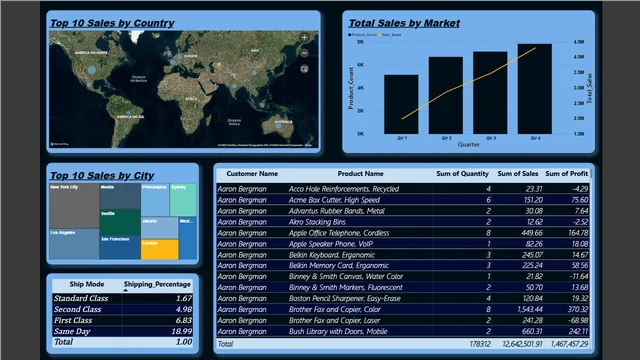Click Belkin Memory Card, Ergonomic row
This screenshot has width=640, height=360.
click(403, 266)
